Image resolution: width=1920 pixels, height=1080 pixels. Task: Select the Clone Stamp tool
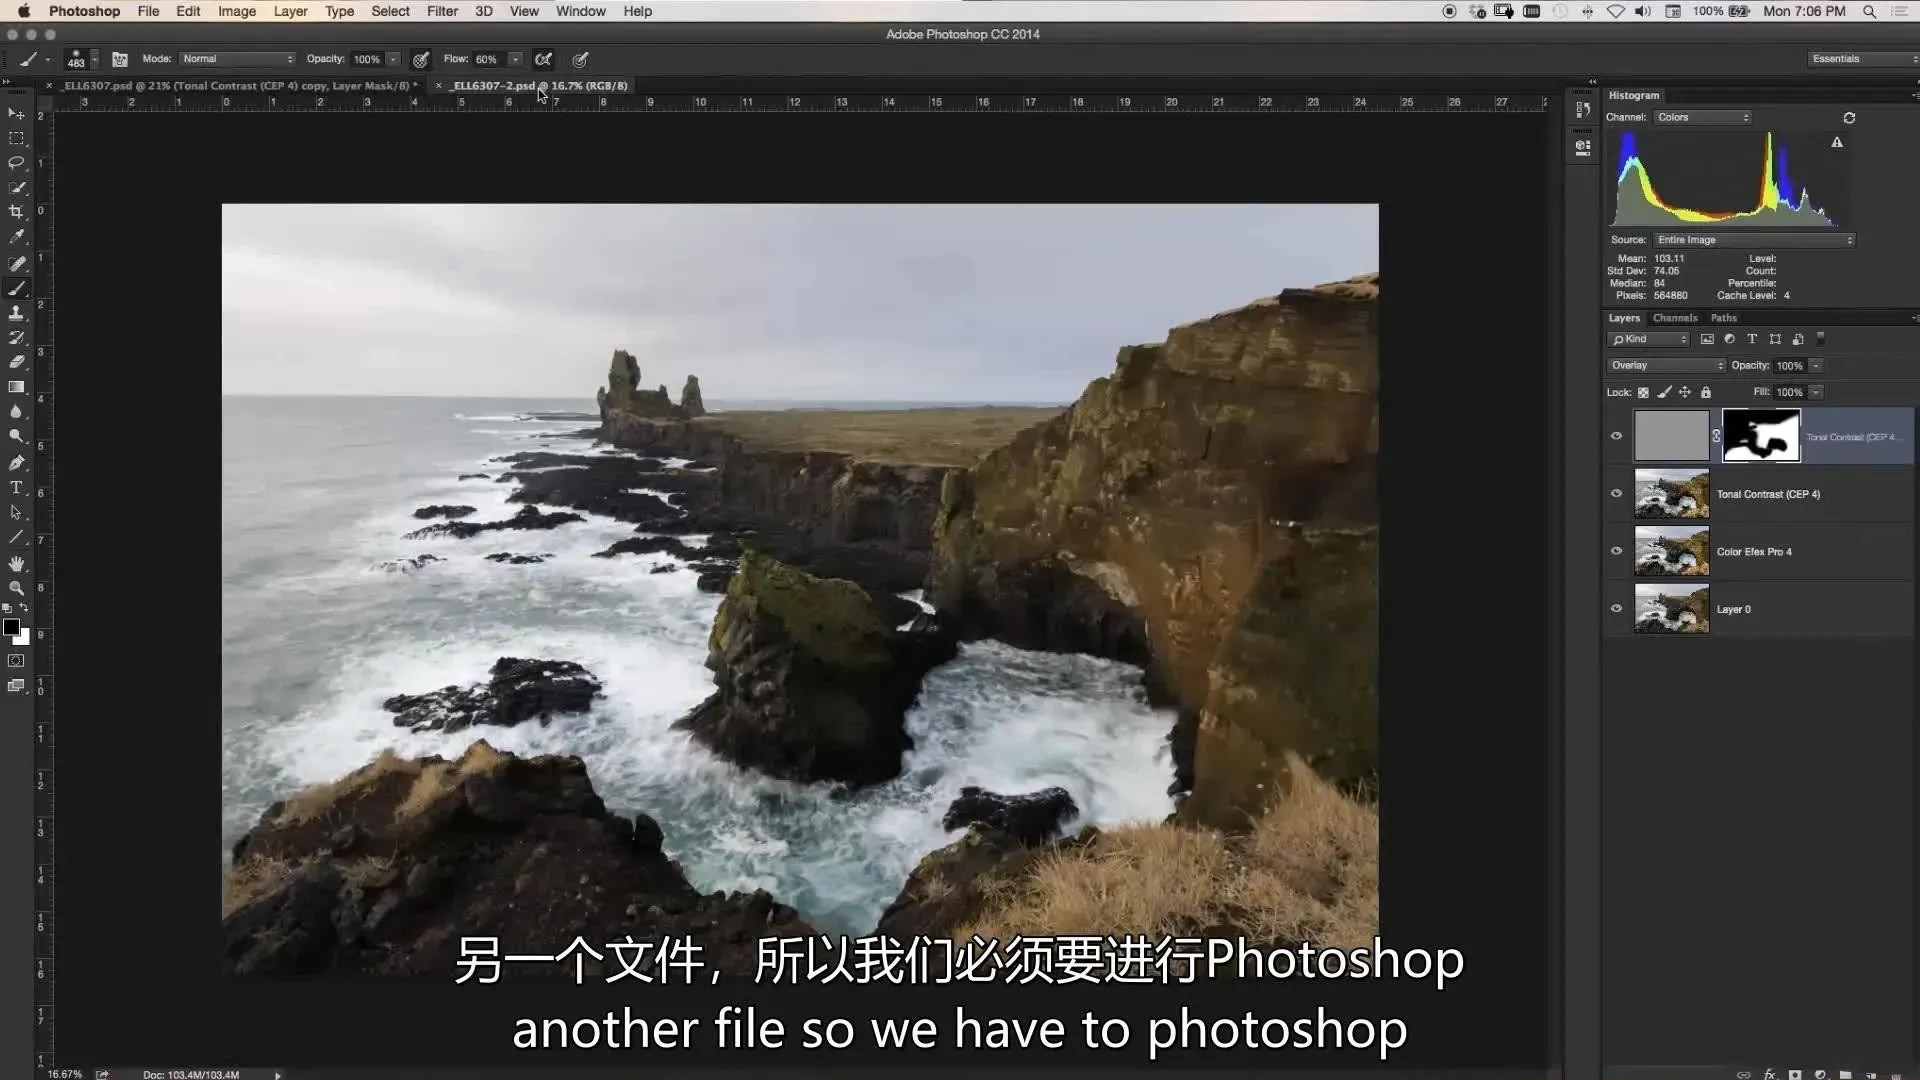click(16, 313)
